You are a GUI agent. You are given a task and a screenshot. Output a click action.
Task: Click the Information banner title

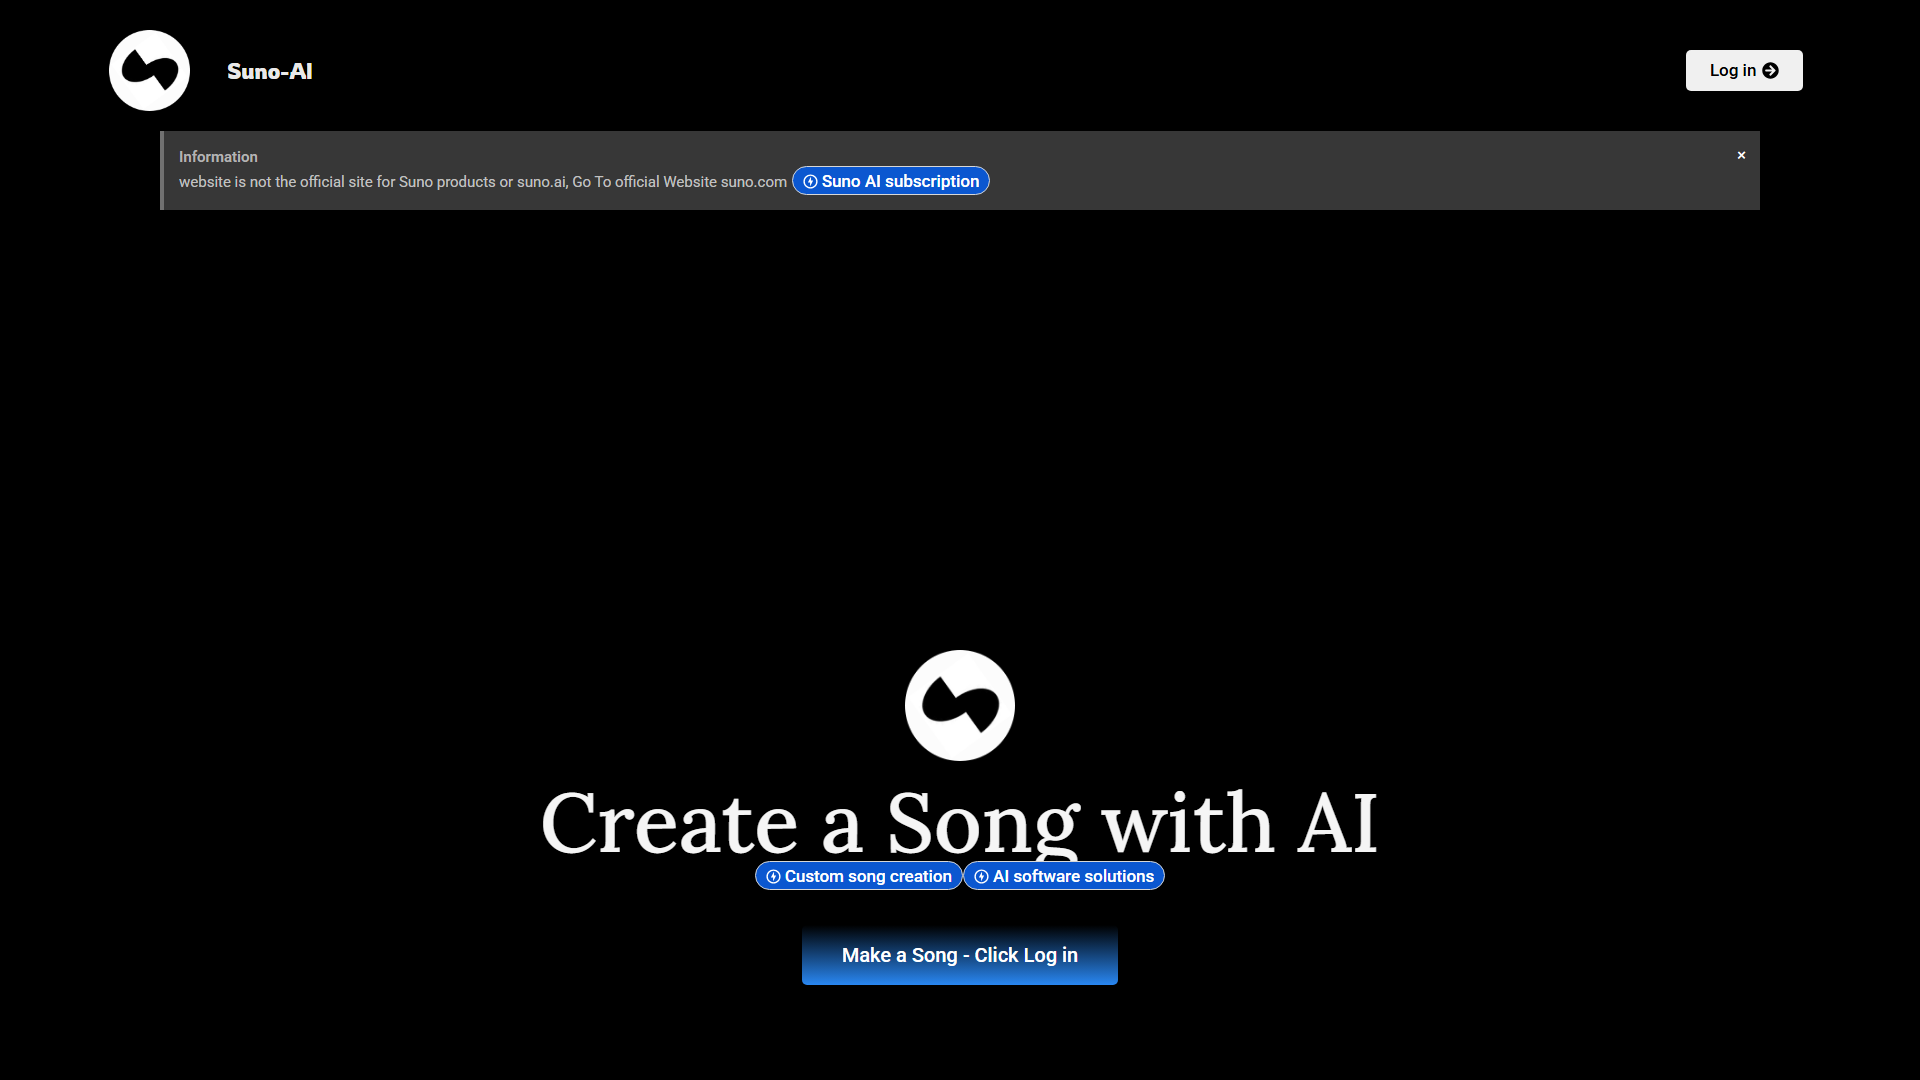pyautogui.click(x=218, y=157)
